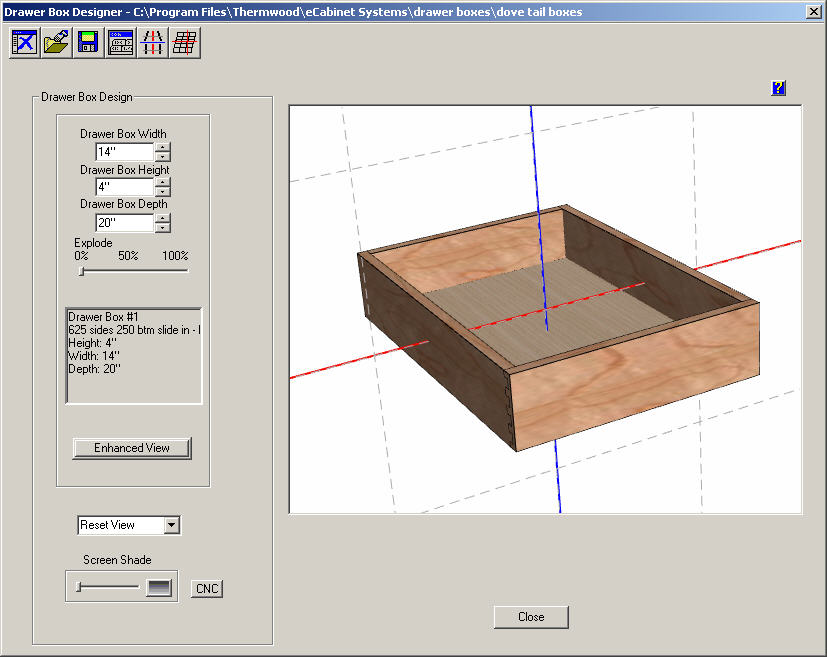Click the 'Screen Shade' label
This screenshot has width=827, height=657.
[x=117, y=560]
